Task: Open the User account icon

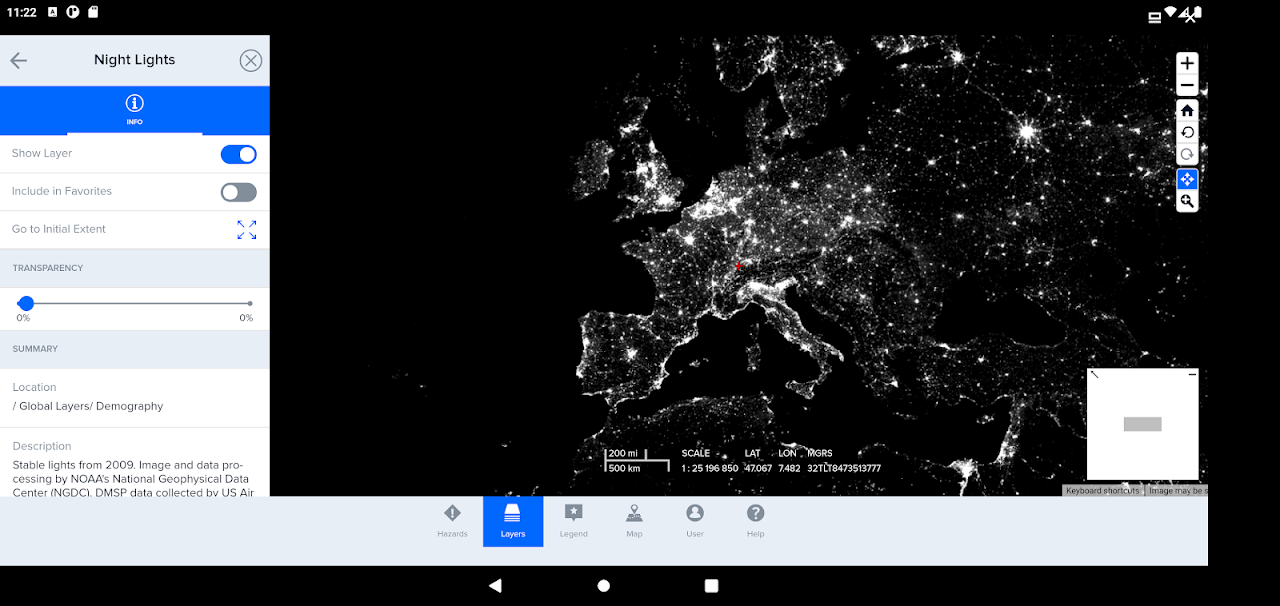Action: (694, 521)
